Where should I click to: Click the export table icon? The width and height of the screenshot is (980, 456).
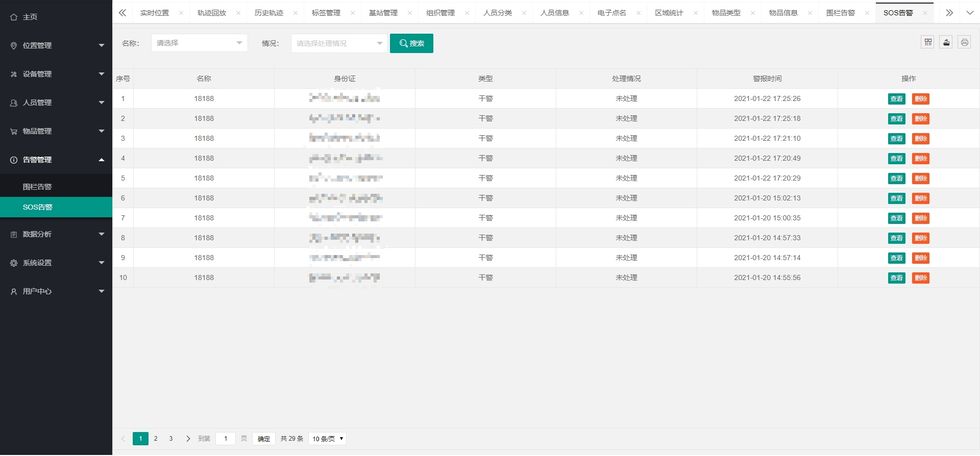click(x=946, y=43)
